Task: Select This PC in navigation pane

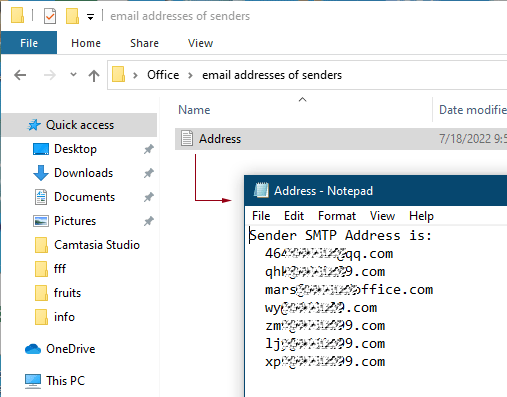Action: point(66,381)
